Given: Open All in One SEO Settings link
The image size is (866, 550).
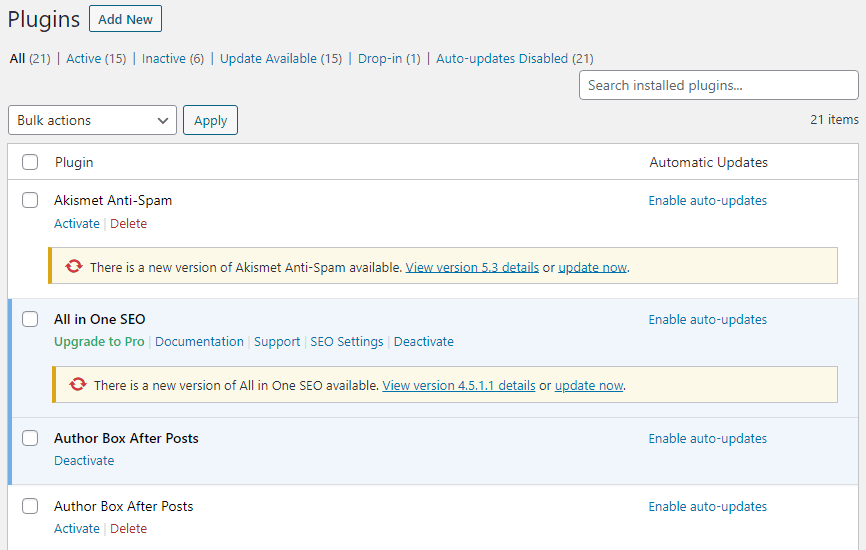Looking at the screenshot, I should (x=347, y=342).
